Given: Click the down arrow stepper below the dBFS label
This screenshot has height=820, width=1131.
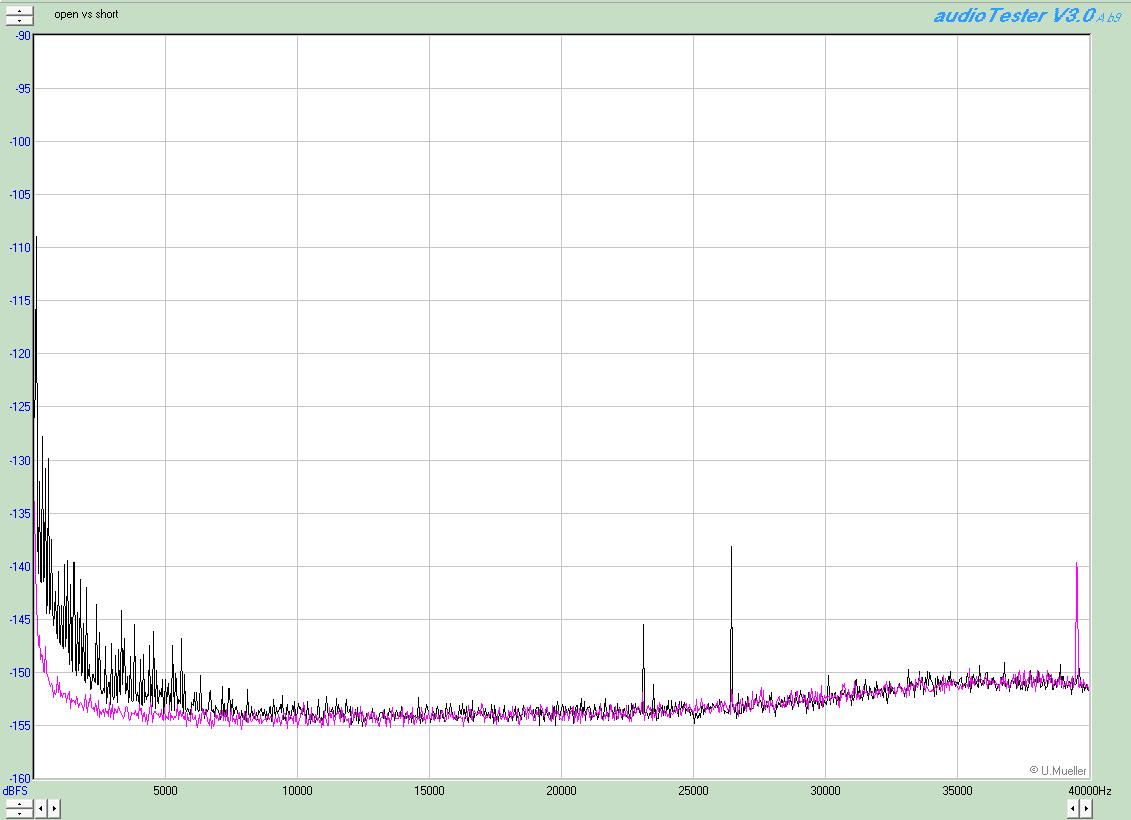Looking at the screenshot, I should [19, 814].
